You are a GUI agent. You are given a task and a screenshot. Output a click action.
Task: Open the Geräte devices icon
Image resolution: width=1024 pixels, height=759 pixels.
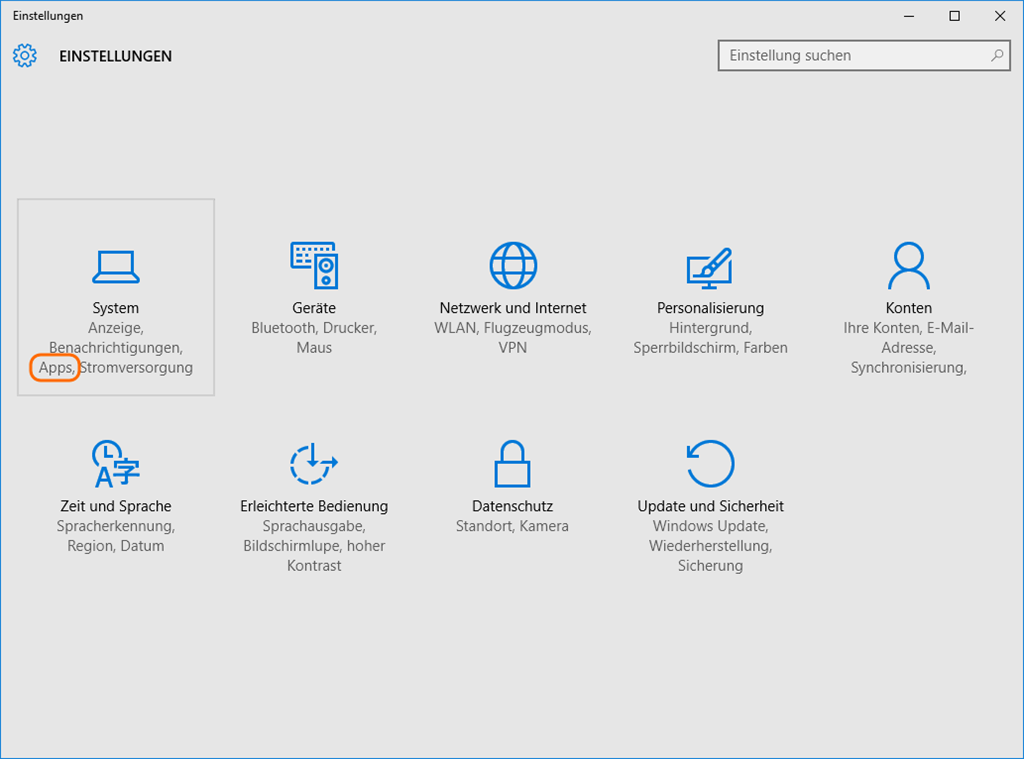314,266
